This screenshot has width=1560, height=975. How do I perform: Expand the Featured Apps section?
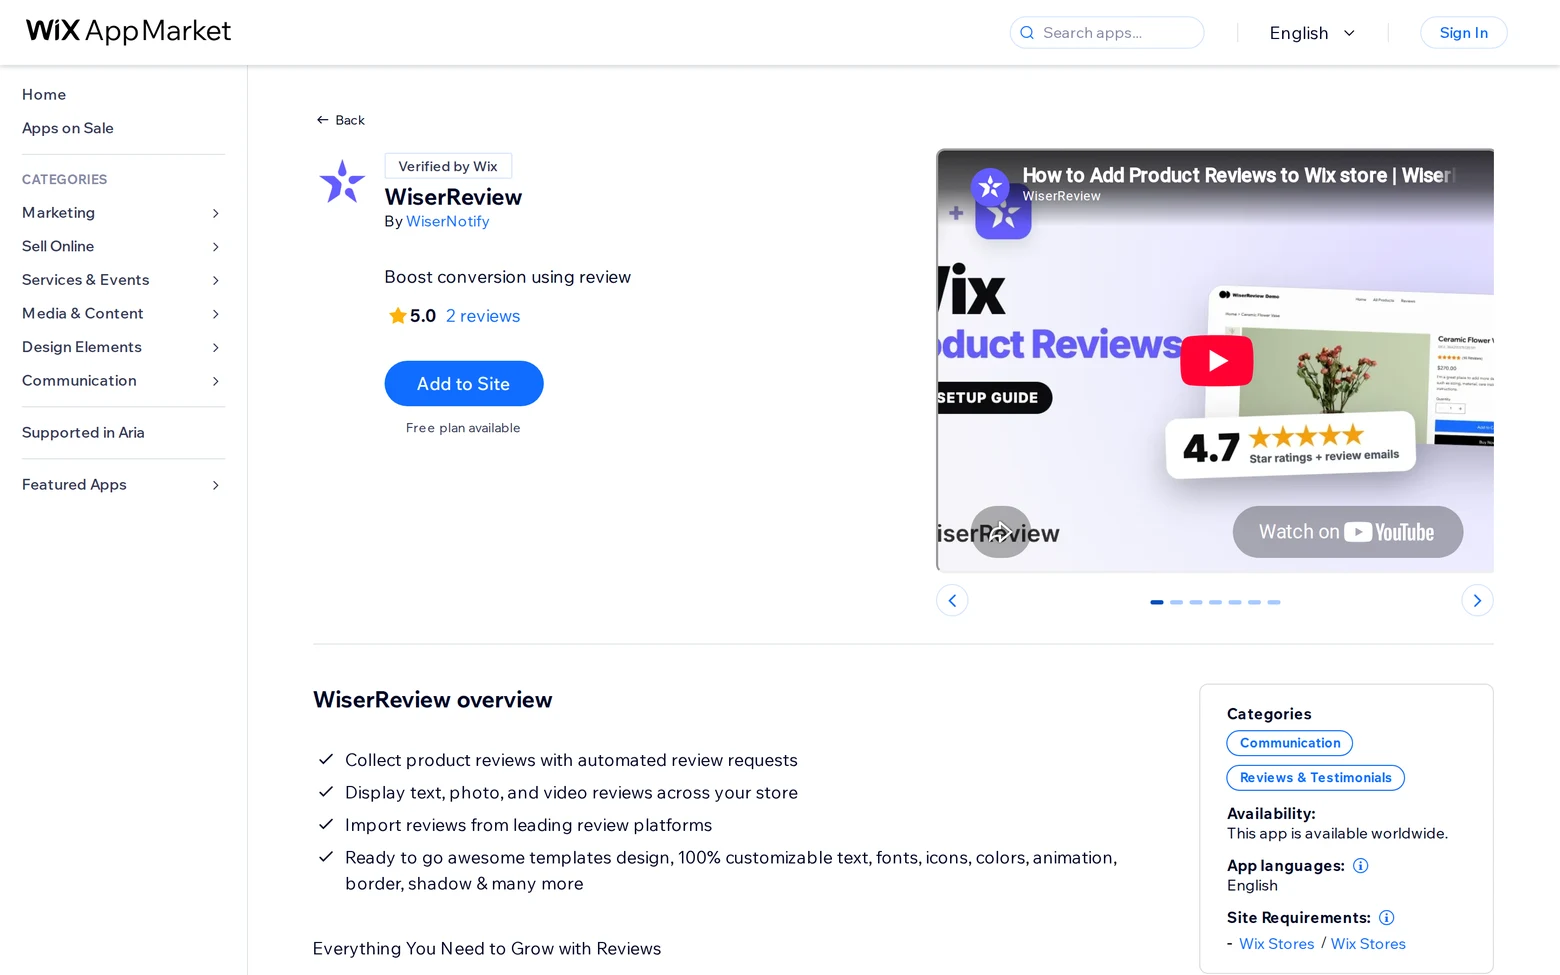coord(123,485)
